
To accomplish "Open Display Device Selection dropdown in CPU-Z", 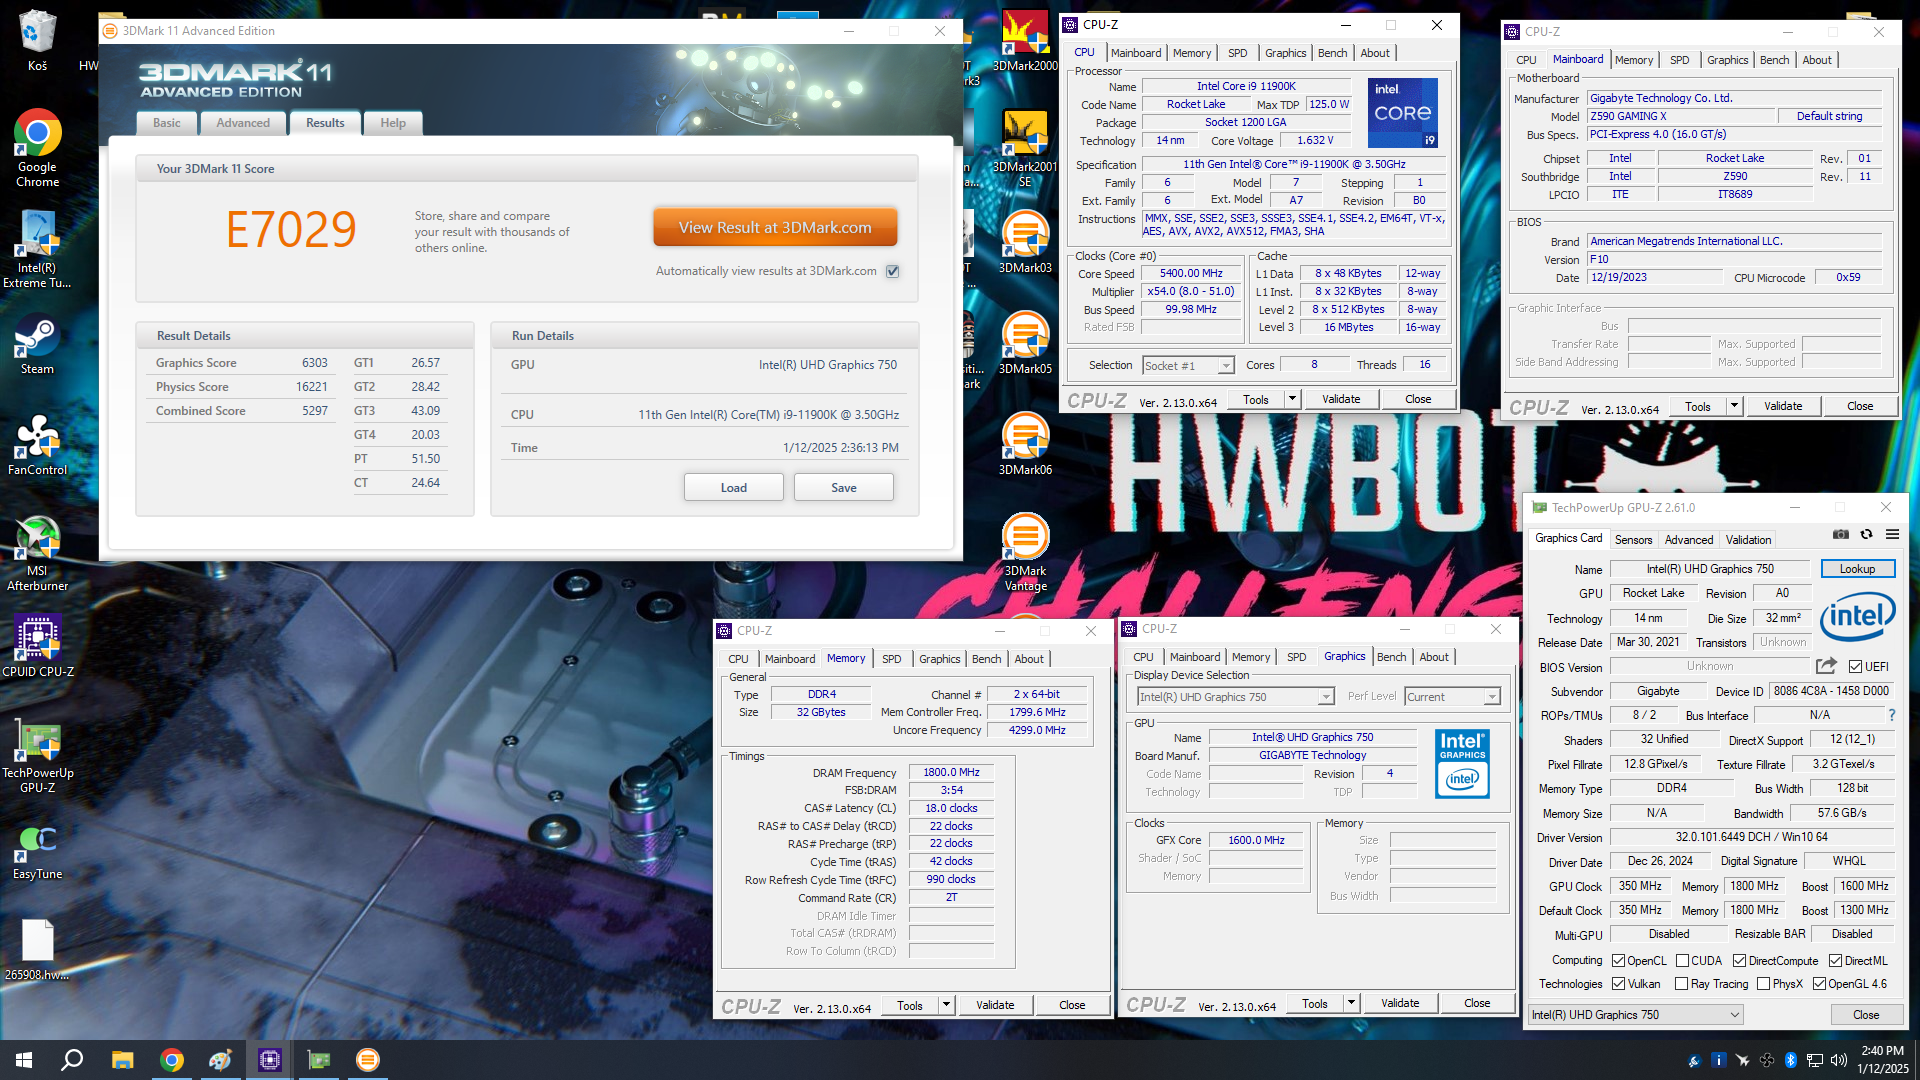I will pos(1235,697).
